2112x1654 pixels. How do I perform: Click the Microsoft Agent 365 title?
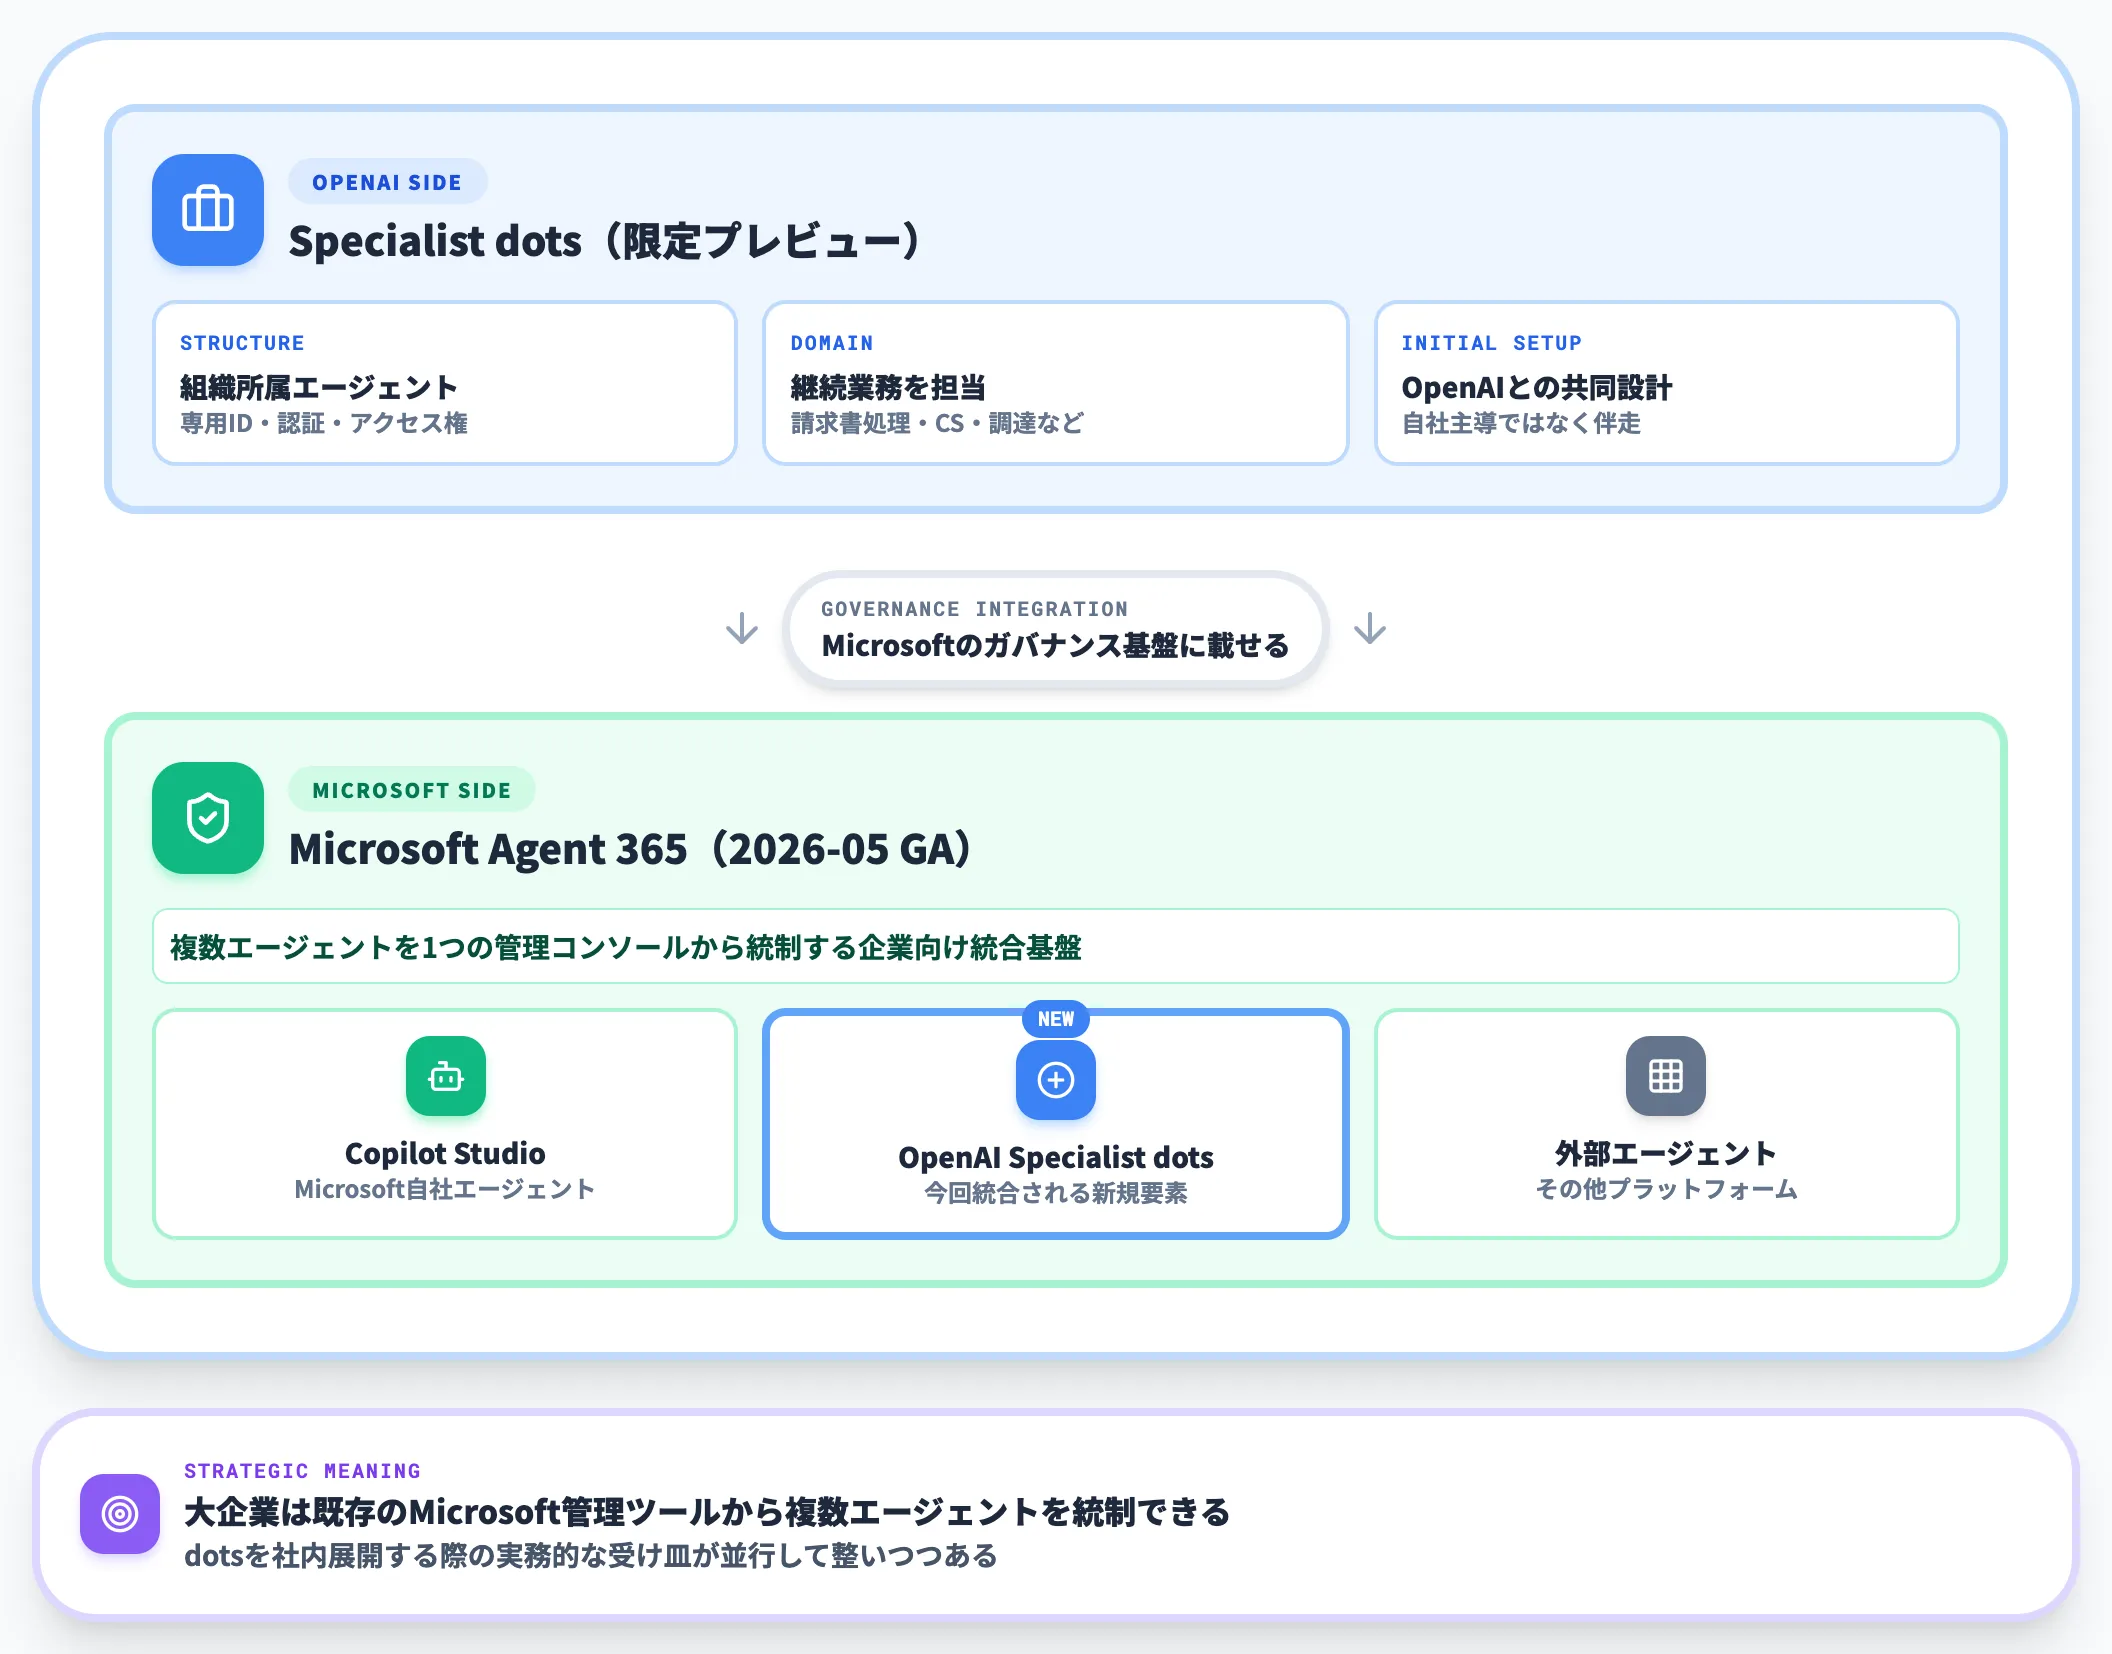click(x=631, y=849)
